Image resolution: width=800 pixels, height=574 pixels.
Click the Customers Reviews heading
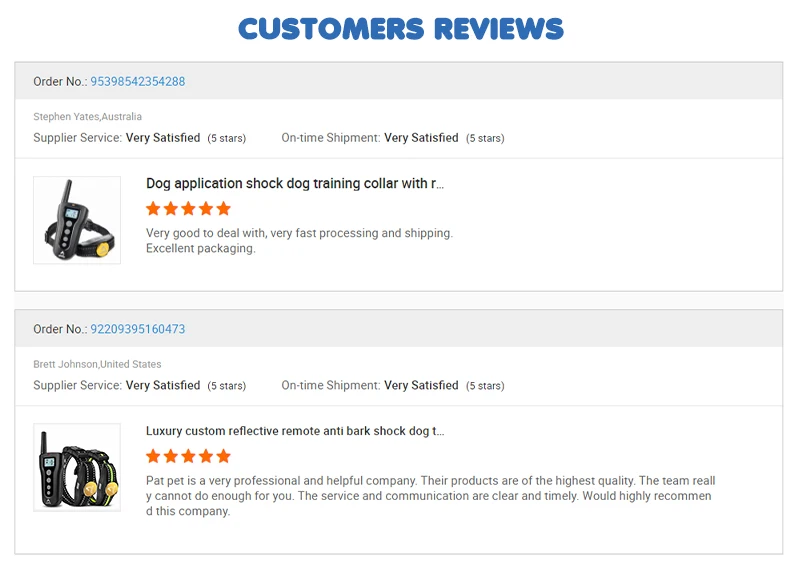[x=400, y=28]
